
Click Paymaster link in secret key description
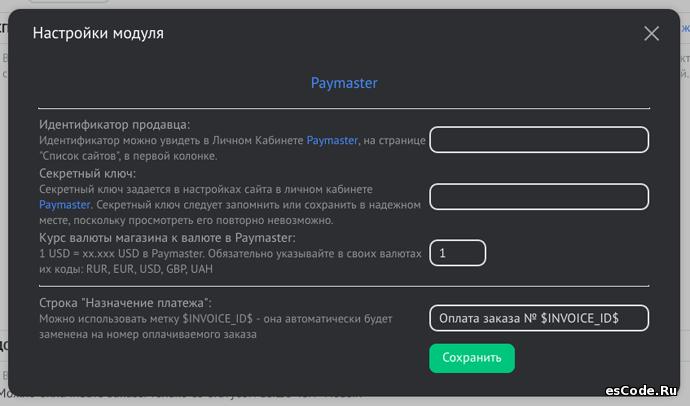pyautogui.click(x=65, y=204)
